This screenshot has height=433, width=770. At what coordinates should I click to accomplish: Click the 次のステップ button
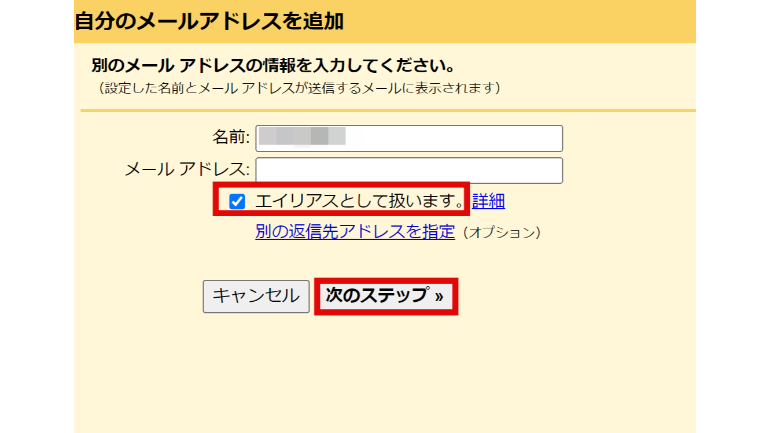pos(386,296)
